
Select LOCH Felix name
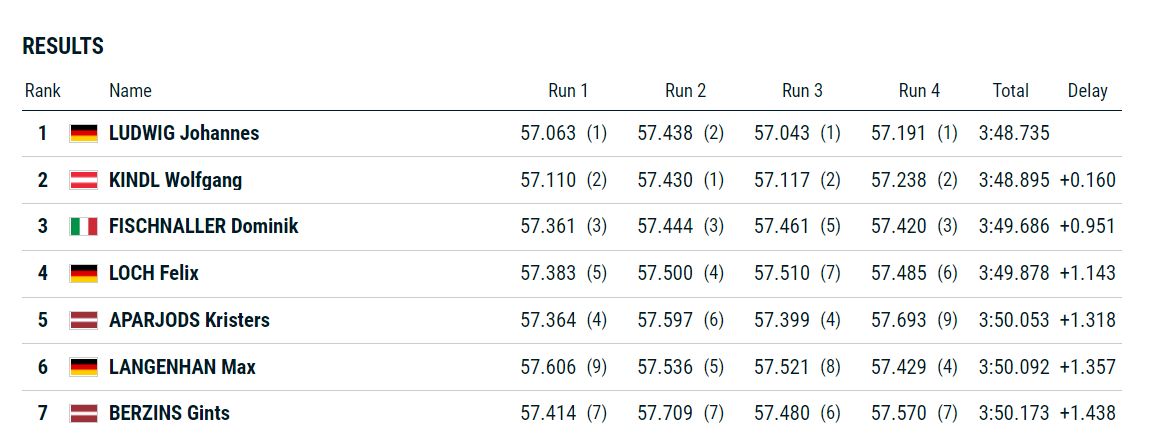tap(154, 273)
